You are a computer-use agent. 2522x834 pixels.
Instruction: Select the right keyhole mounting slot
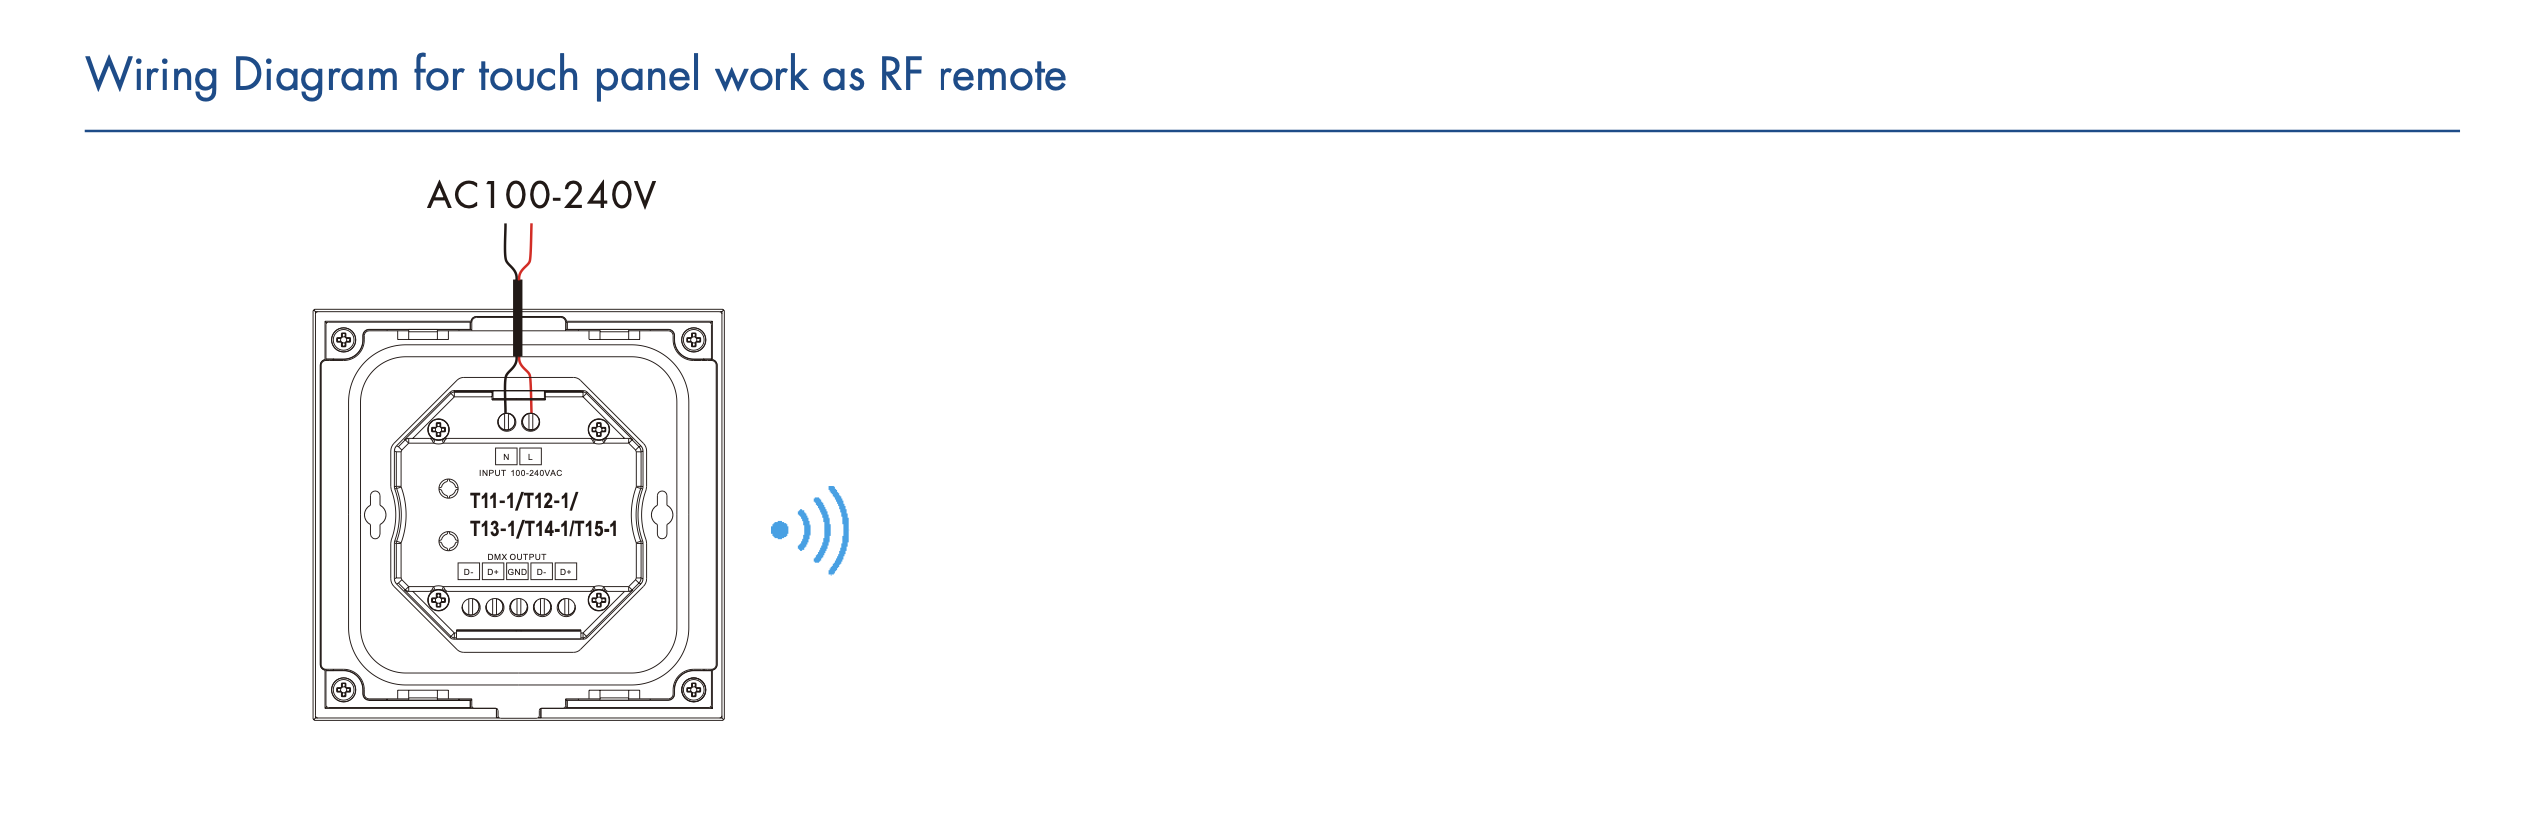[661, 515]
